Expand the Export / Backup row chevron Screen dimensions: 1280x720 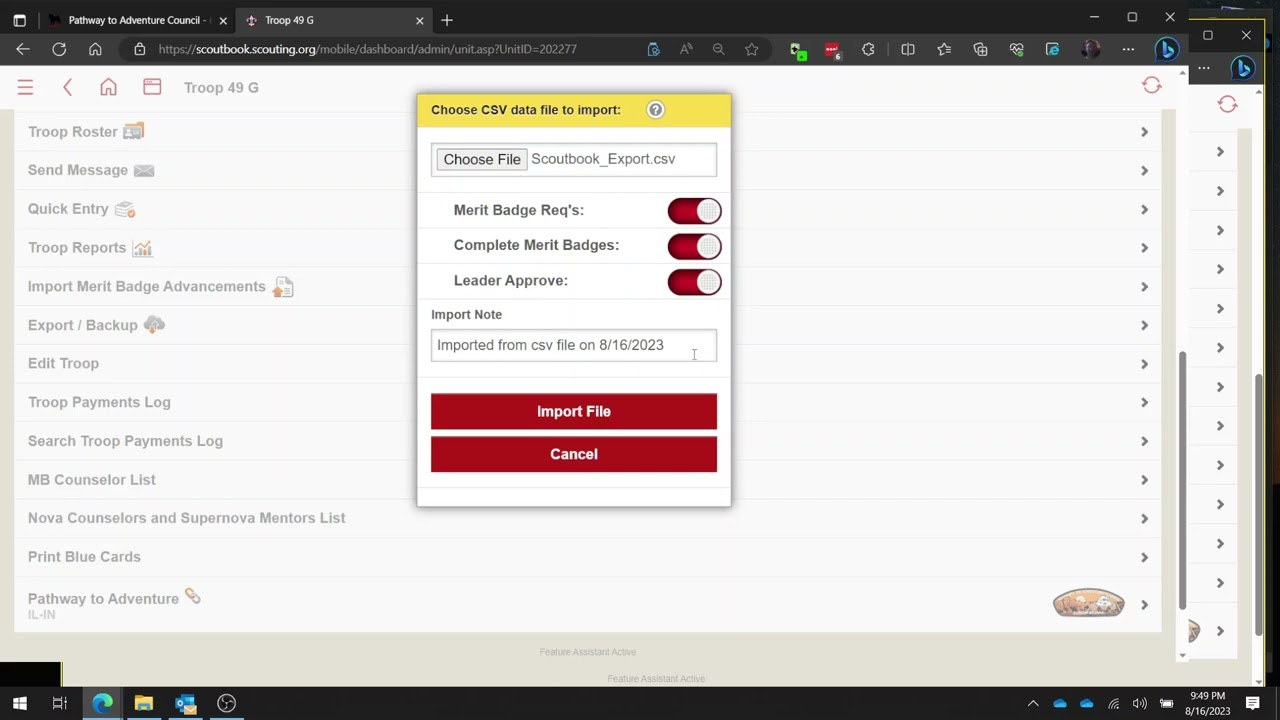pos(1144,326)
